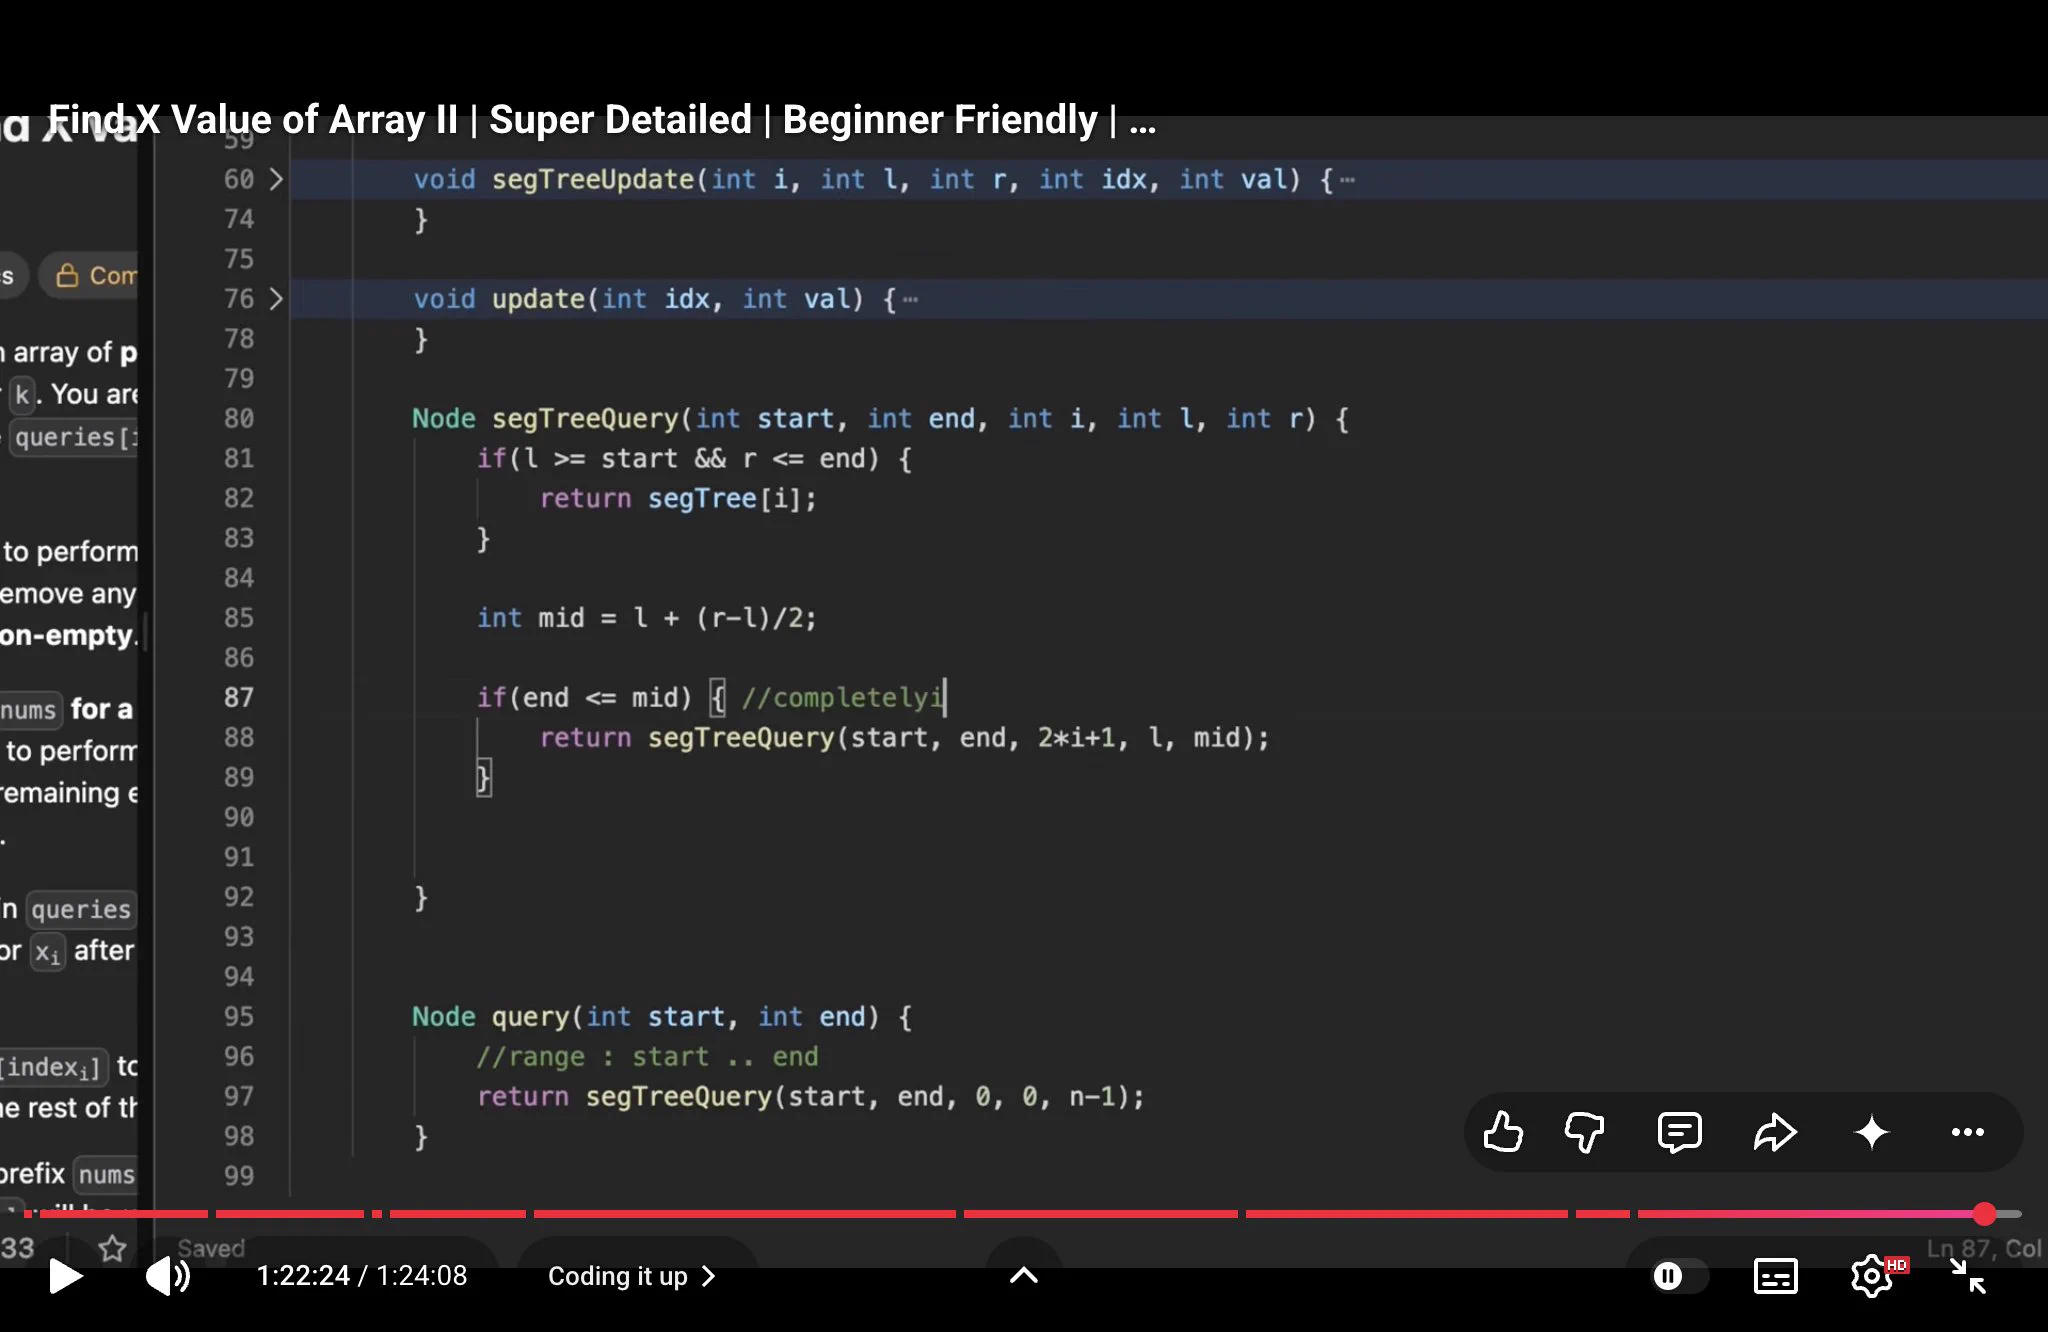The height and width of the screenshot is (1332, 2048).
Task: Open the 'Coding it up' chapter list
Action: click(x=632, y=1276)
